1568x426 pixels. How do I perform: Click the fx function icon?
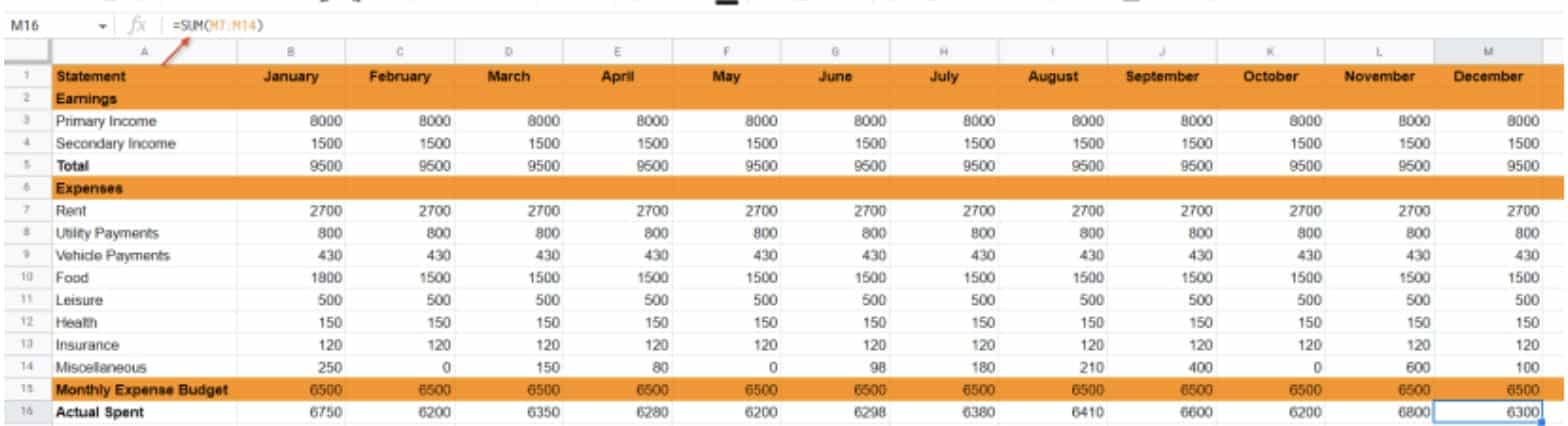pos(138,24)
